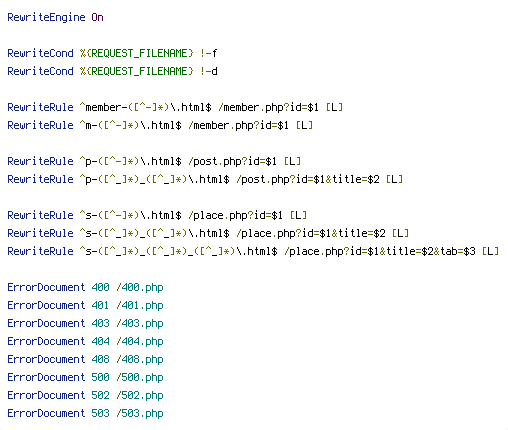Click /post.php?id=$1&title=$2 target
508x430 pixels.
point(308,179)
